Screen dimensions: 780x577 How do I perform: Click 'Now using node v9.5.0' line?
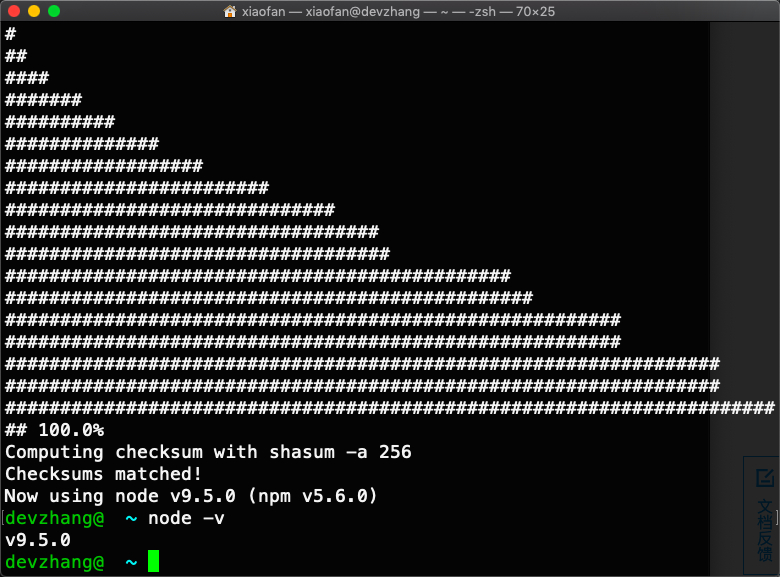pos(191,496)
